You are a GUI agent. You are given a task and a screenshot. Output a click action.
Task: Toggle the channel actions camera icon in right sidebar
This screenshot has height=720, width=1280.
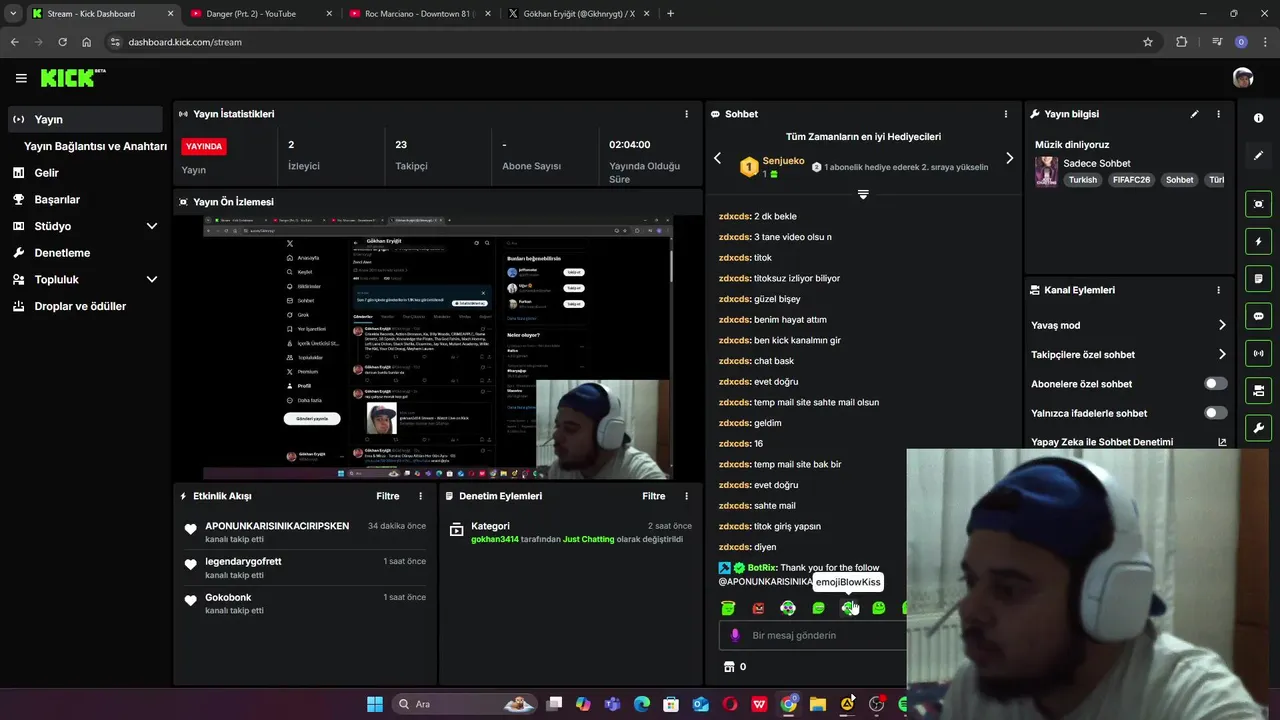[1258, 390]
